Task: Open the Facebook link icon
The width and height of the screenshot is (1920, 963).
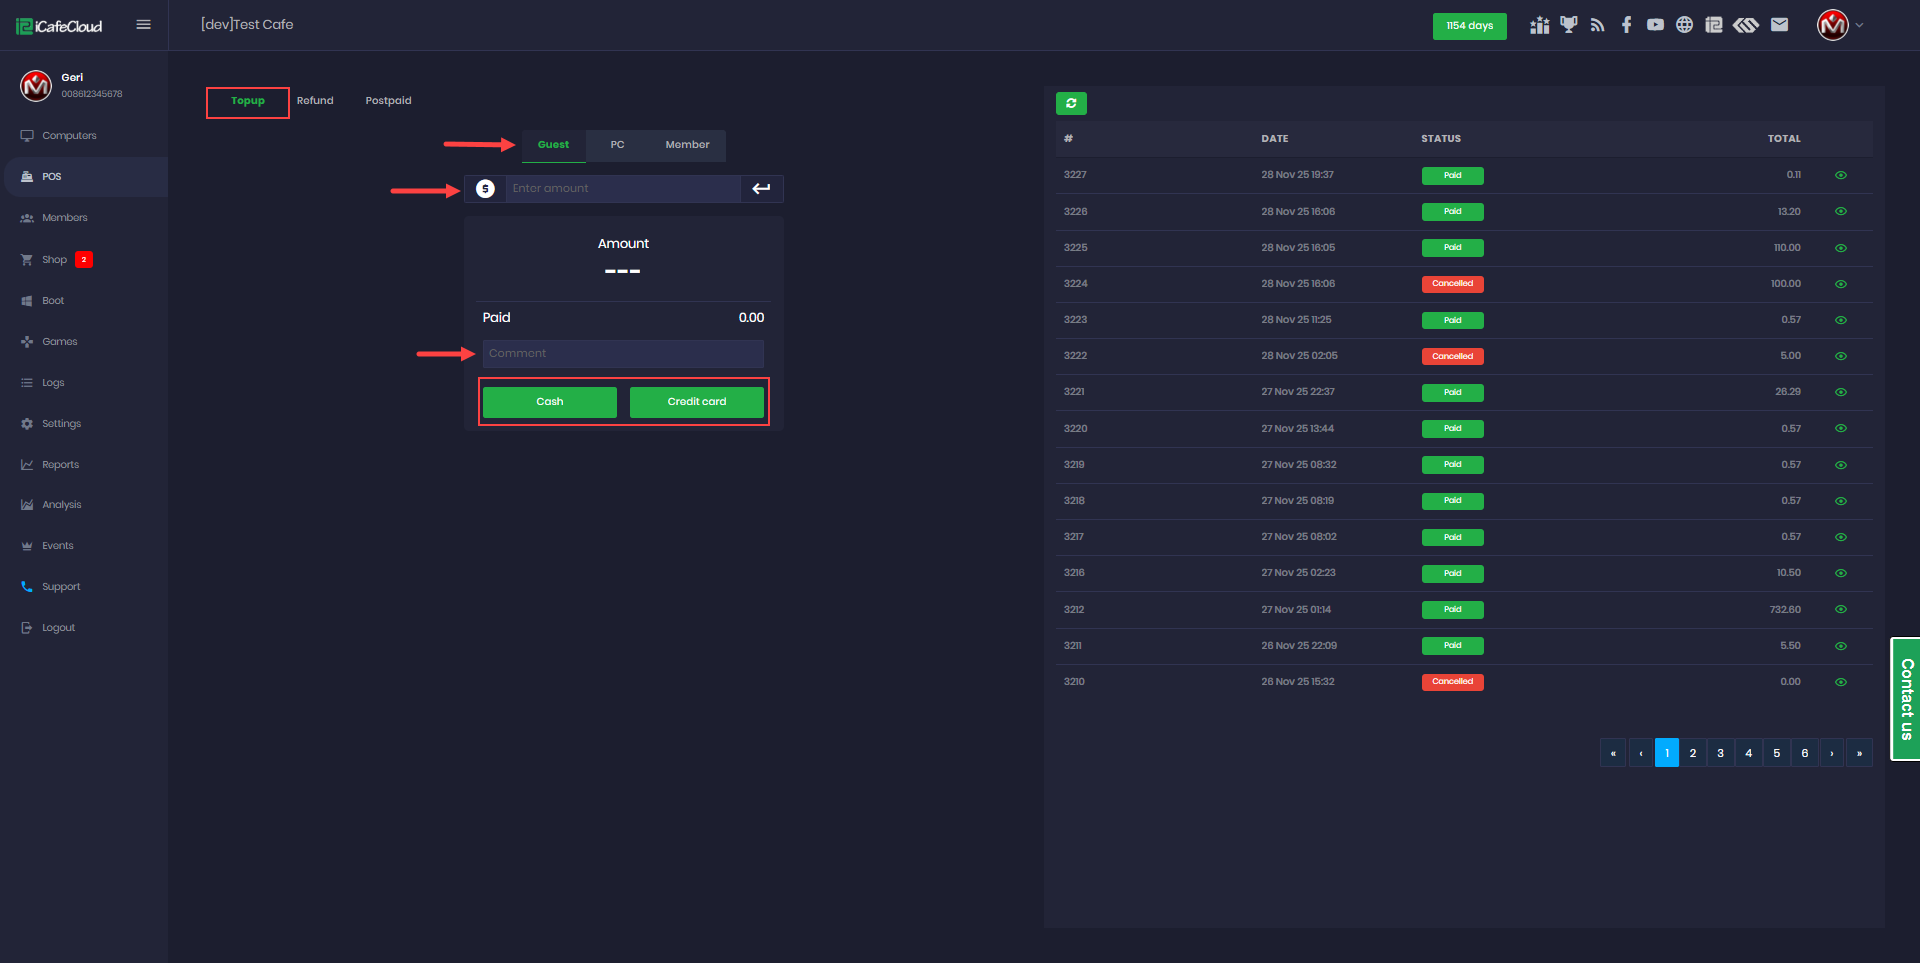Action: pyautogui.click(x=1626, y=25)
